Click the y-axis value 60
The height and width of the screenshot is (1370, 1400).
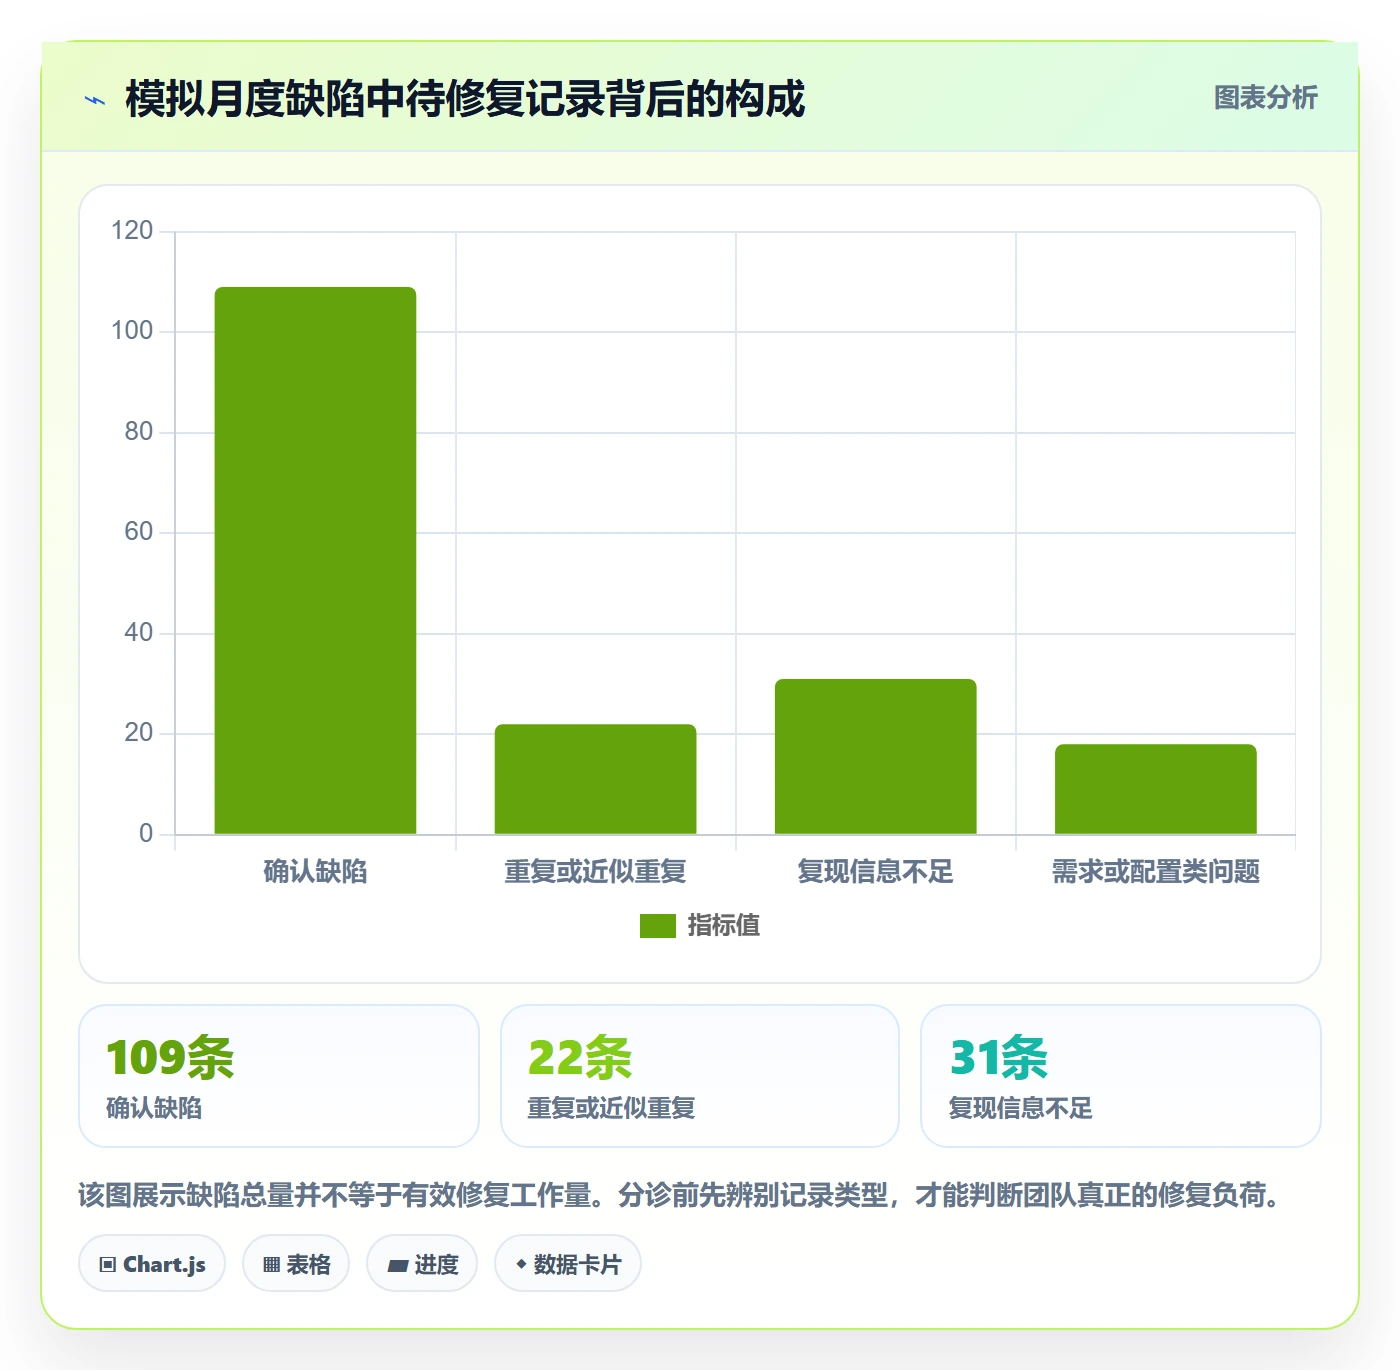138,532
